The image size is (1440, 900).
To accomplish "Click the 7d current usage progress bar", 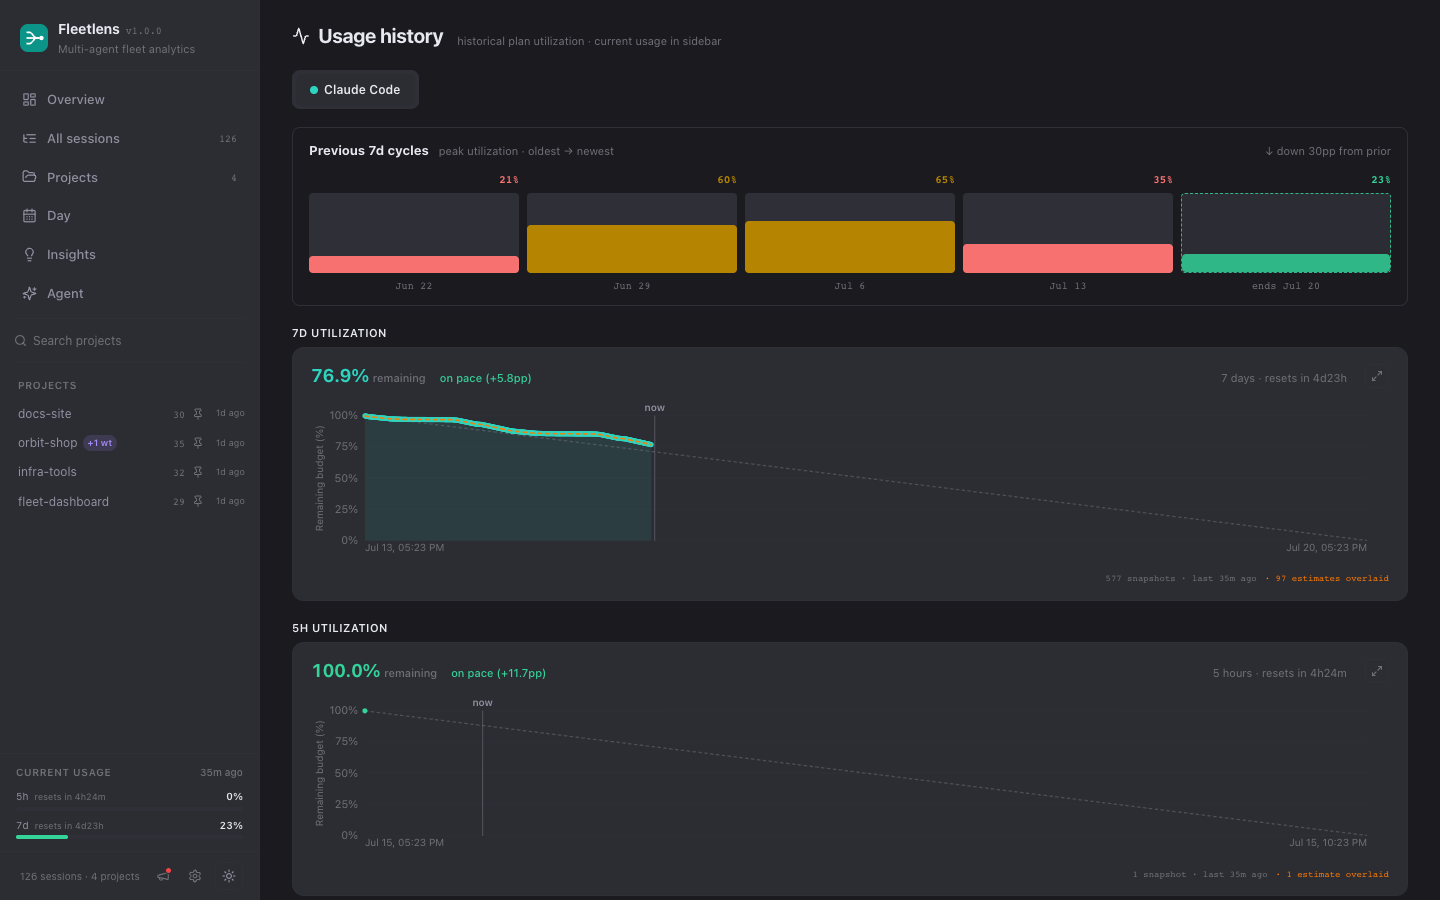I will 129,837.
